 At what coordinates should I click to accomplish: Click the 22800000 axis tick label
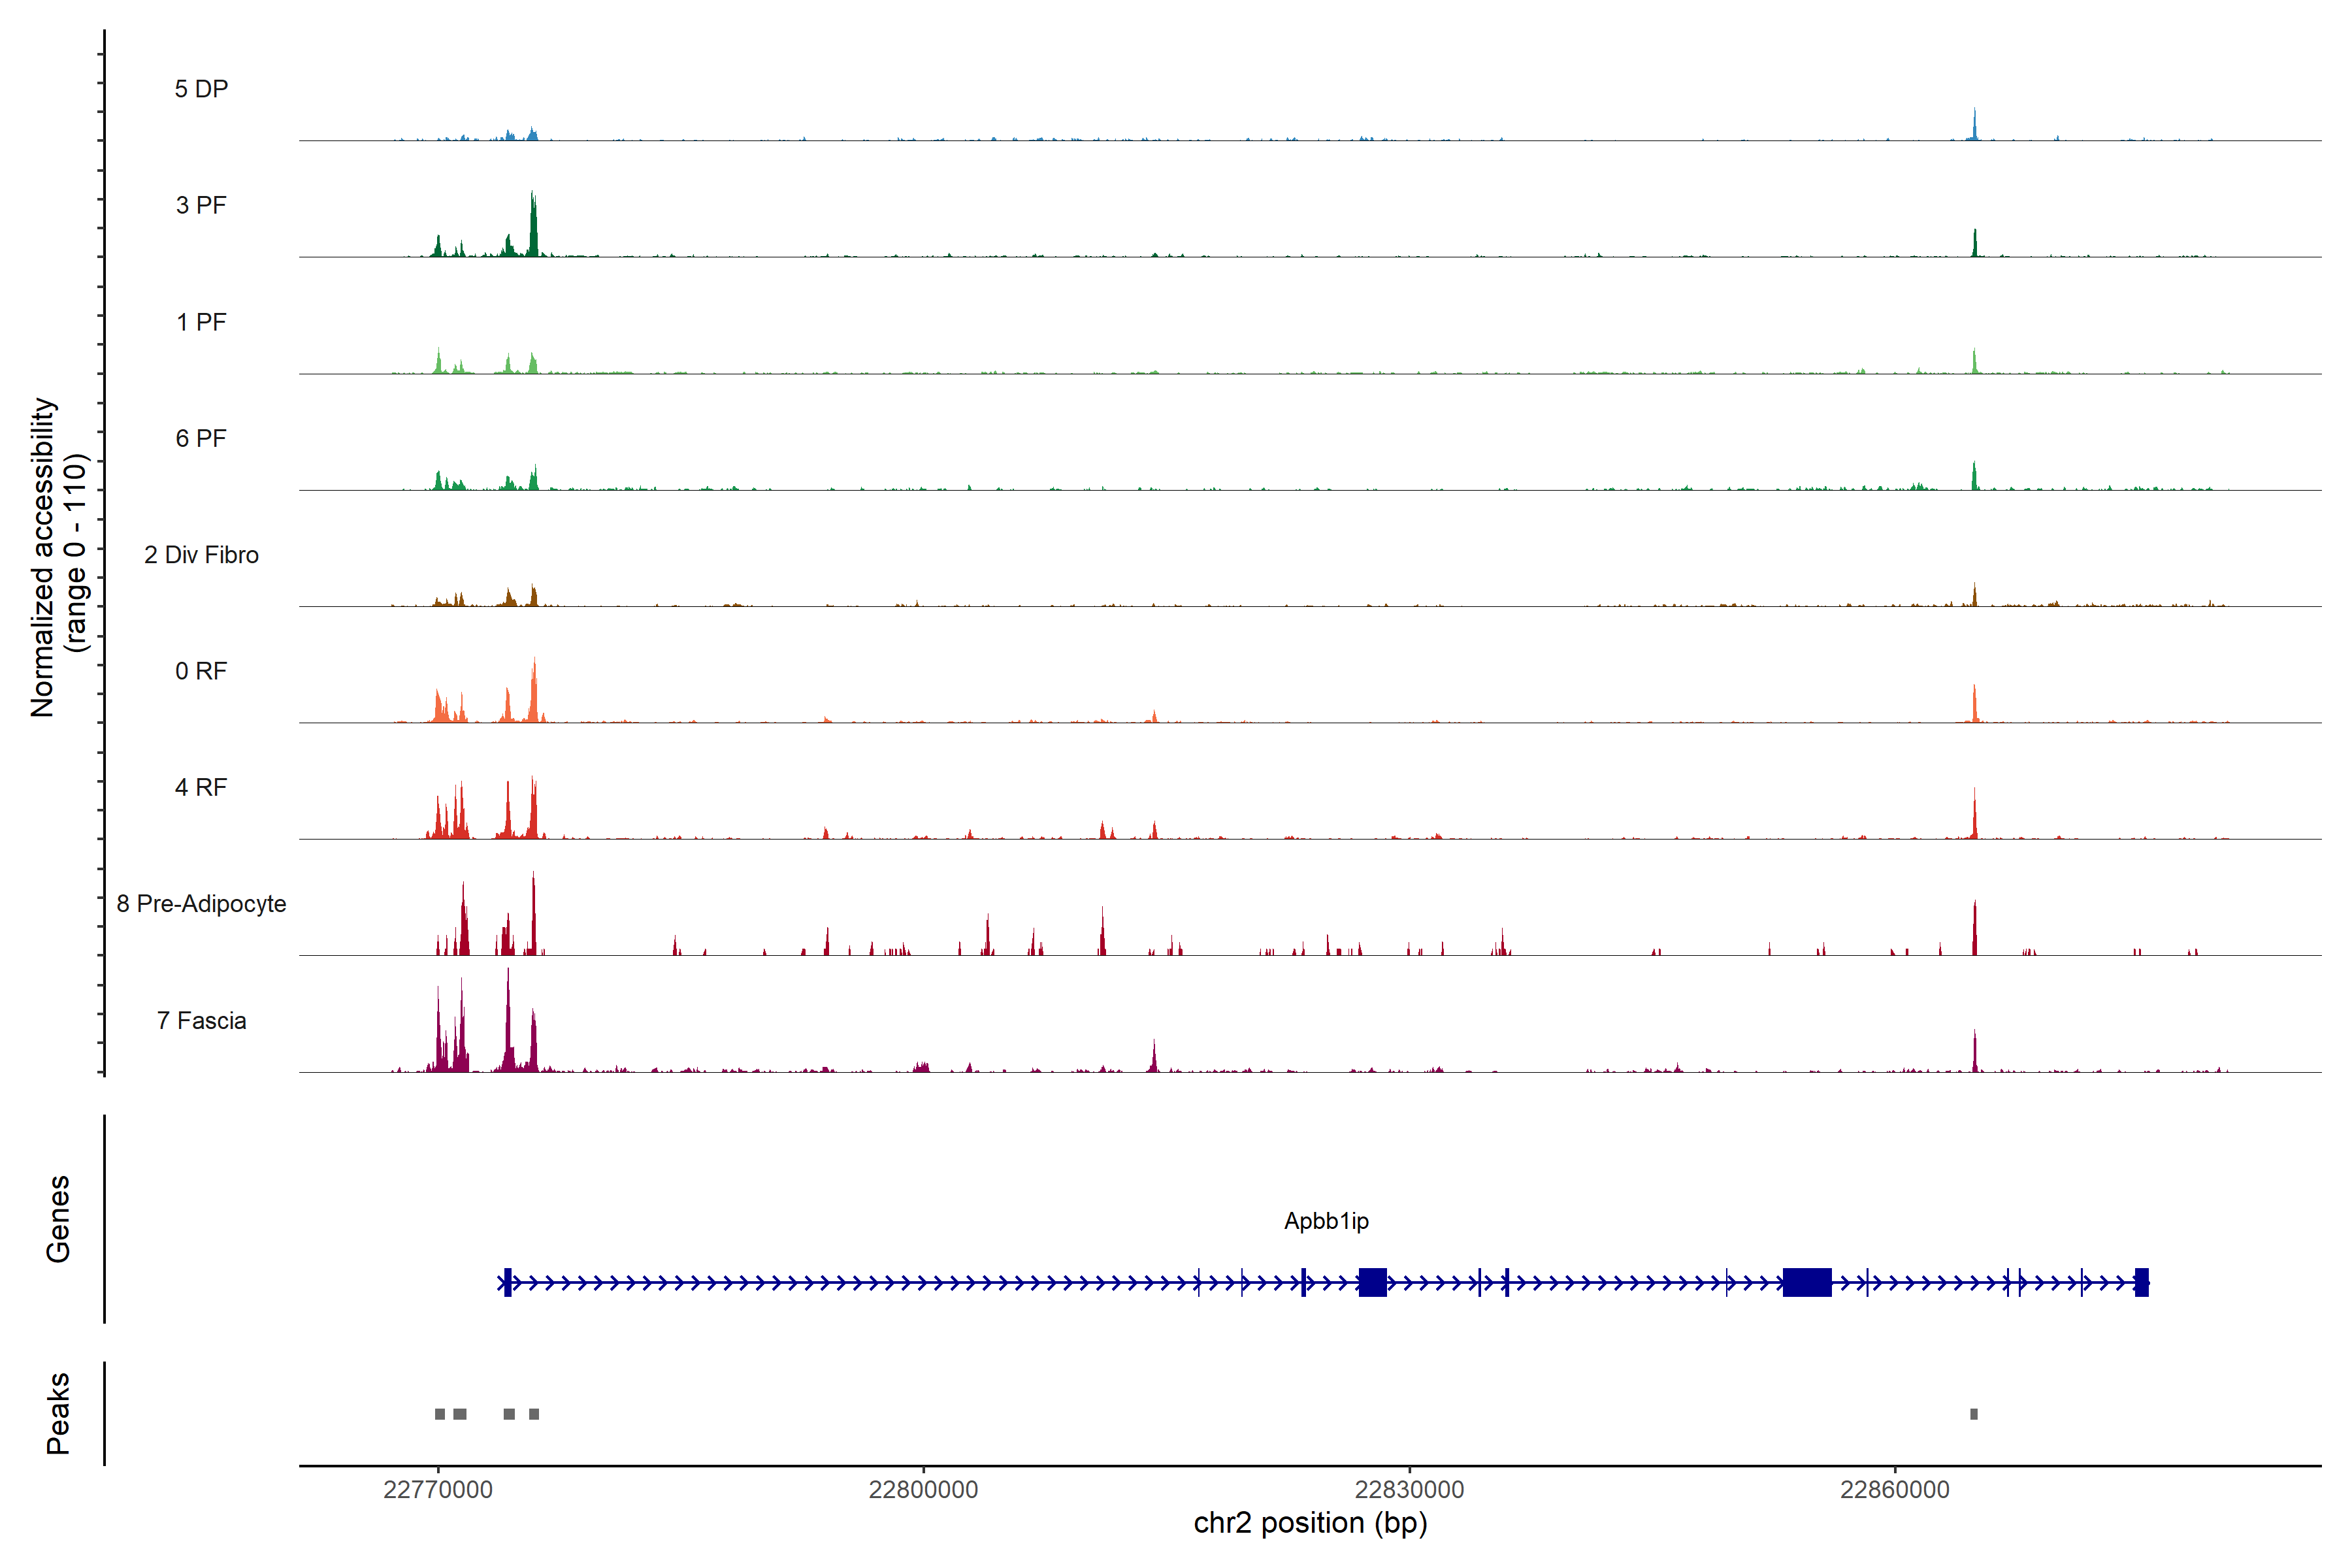[923, 1490]
